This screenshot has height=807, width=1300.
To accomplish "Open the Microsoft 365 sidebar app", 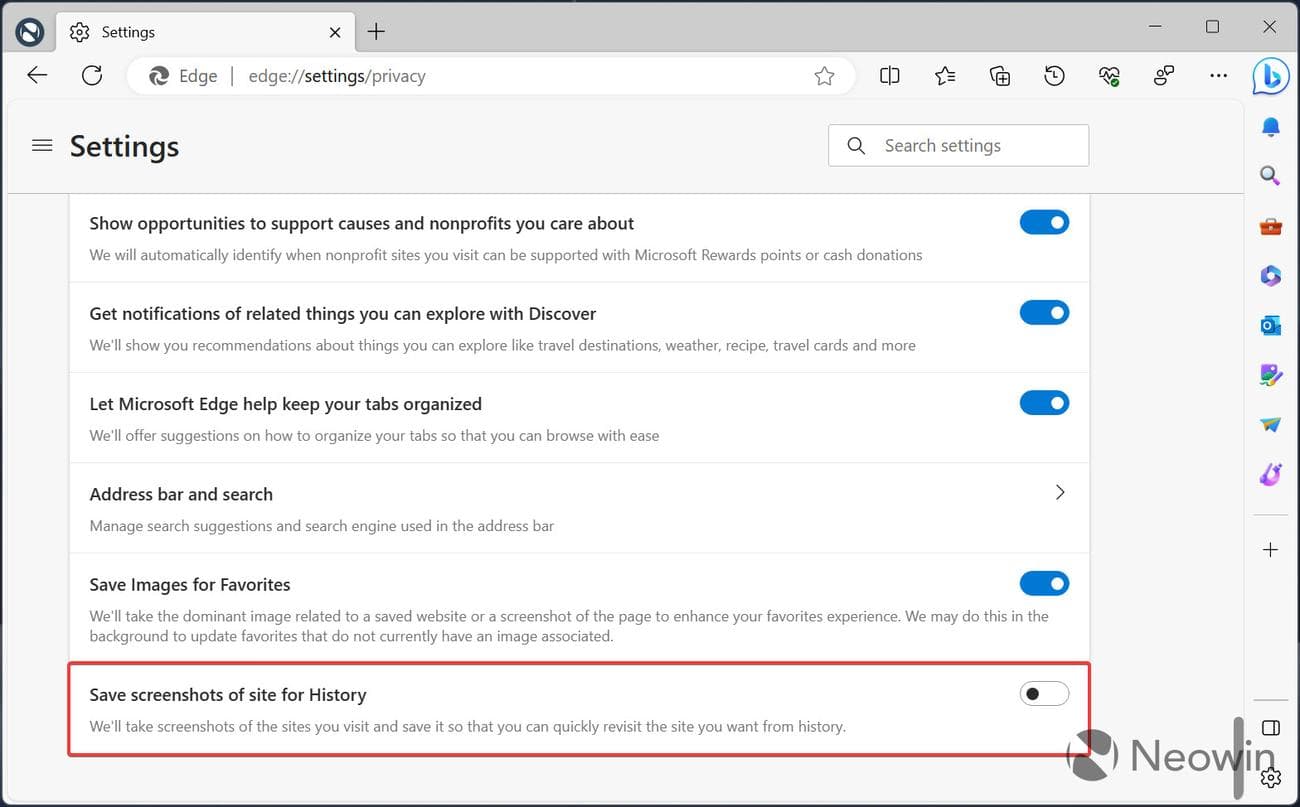I will pyautogui.click(x=1270, y=275).
